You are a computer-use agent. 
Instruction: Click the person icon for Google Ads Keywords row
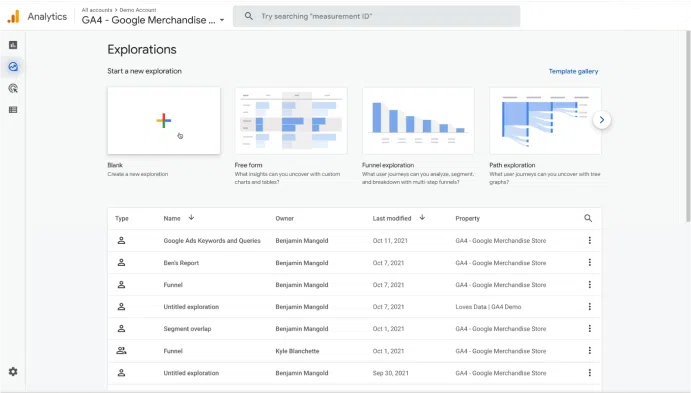click(x=121, y=241)
